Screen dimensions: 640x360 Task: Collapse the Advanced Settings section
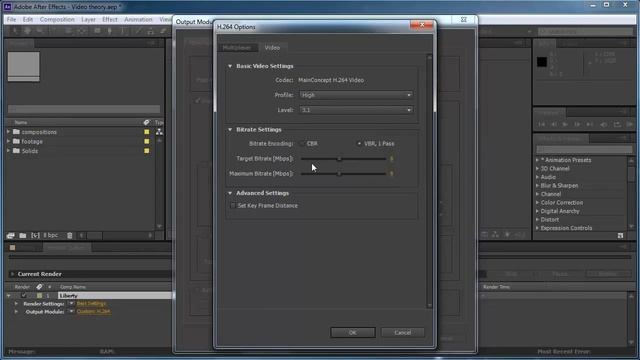click(x=230, y=193)
